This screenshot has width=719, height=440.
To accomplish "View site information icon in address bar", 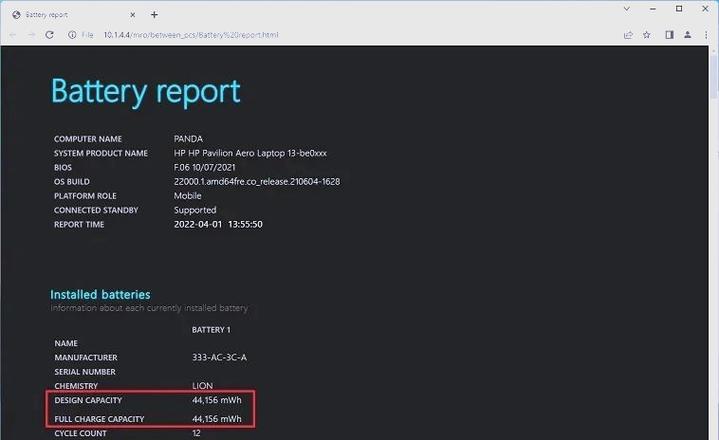I will 72,35.
